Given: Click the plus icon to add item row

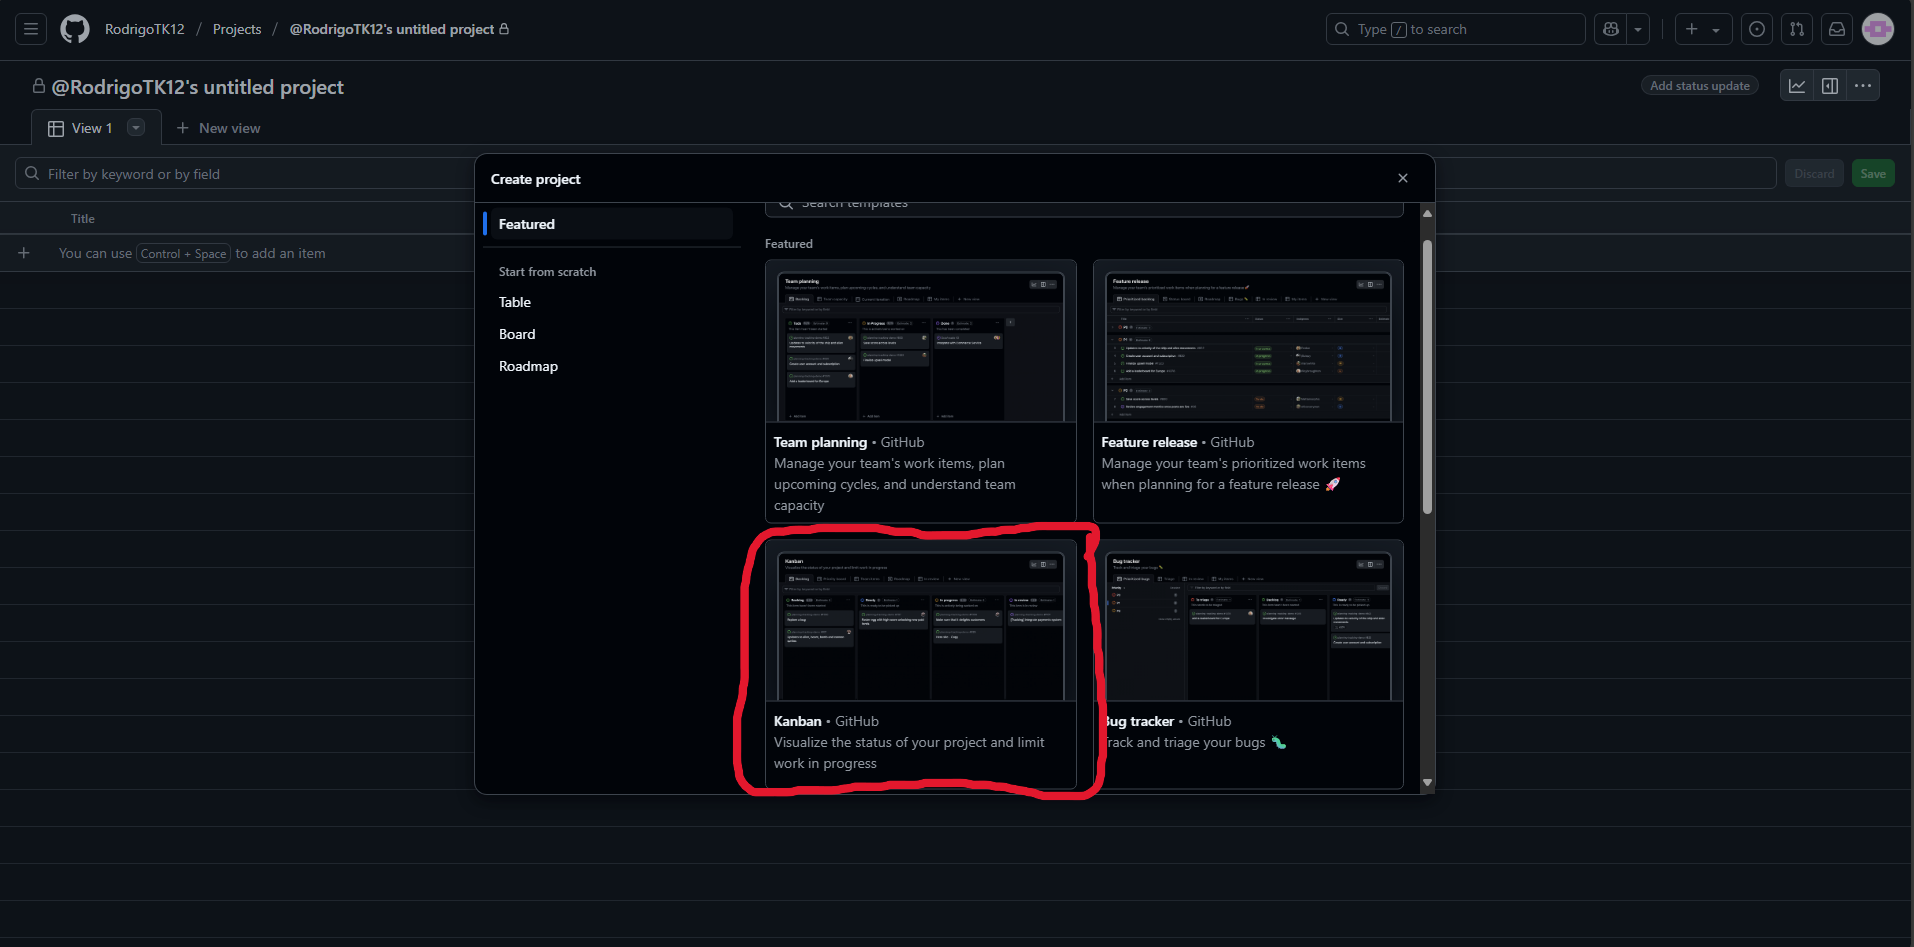Looking at the screenshot, I should pos(24,253).
